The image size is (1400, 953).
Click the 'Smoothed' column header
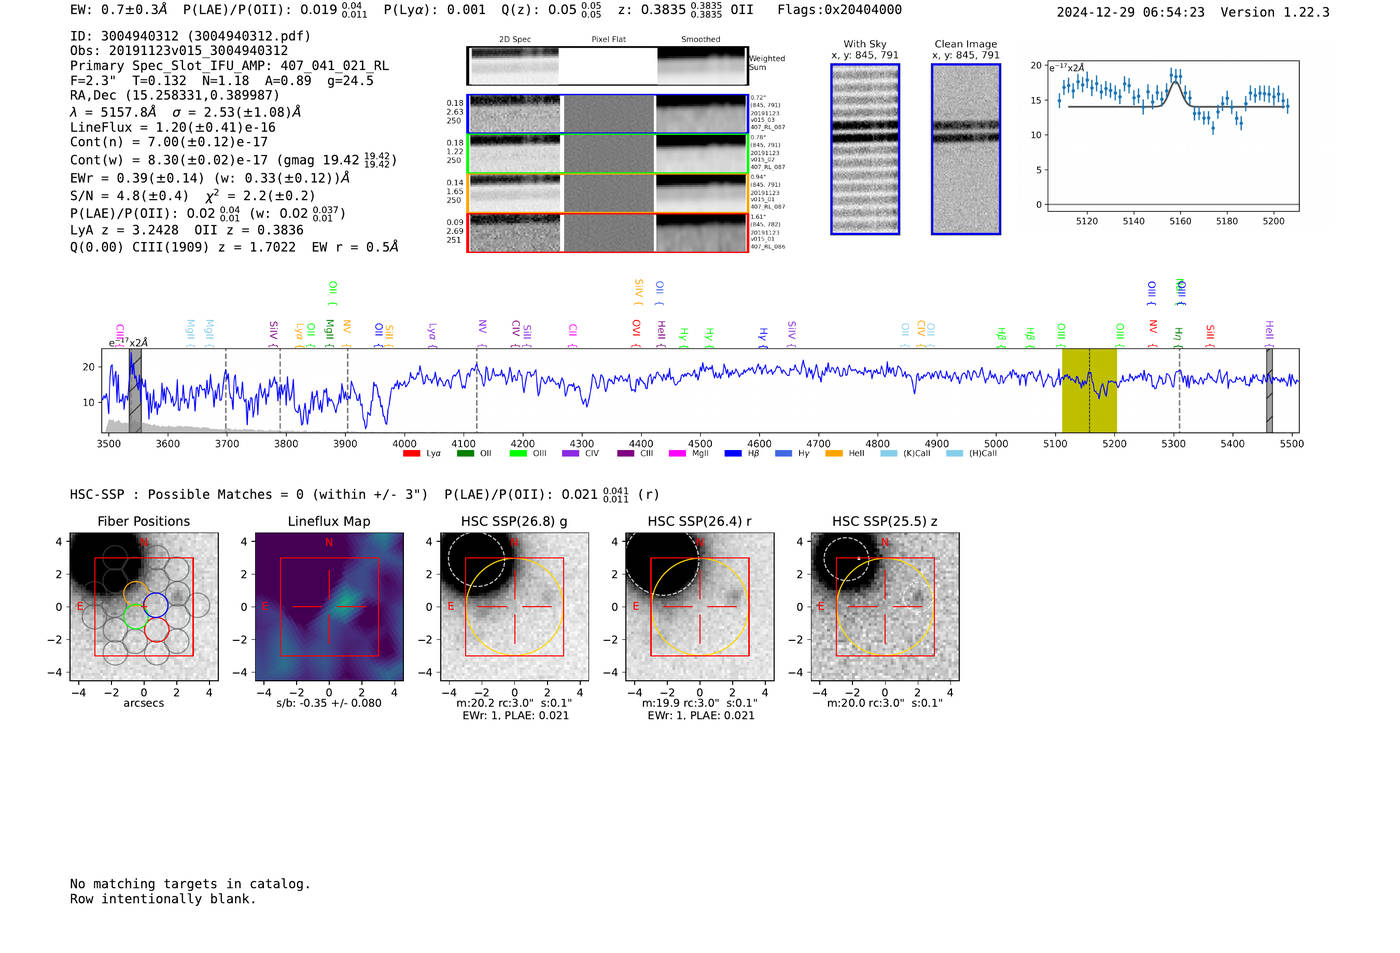(x=701, y=40)
